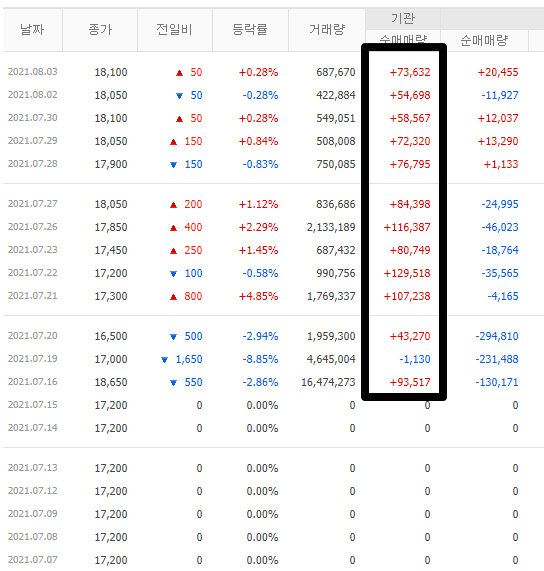The height and width of the screenshot is (571, 544).
Task: Click institution net buy +116,387
Action: point(407,227)
